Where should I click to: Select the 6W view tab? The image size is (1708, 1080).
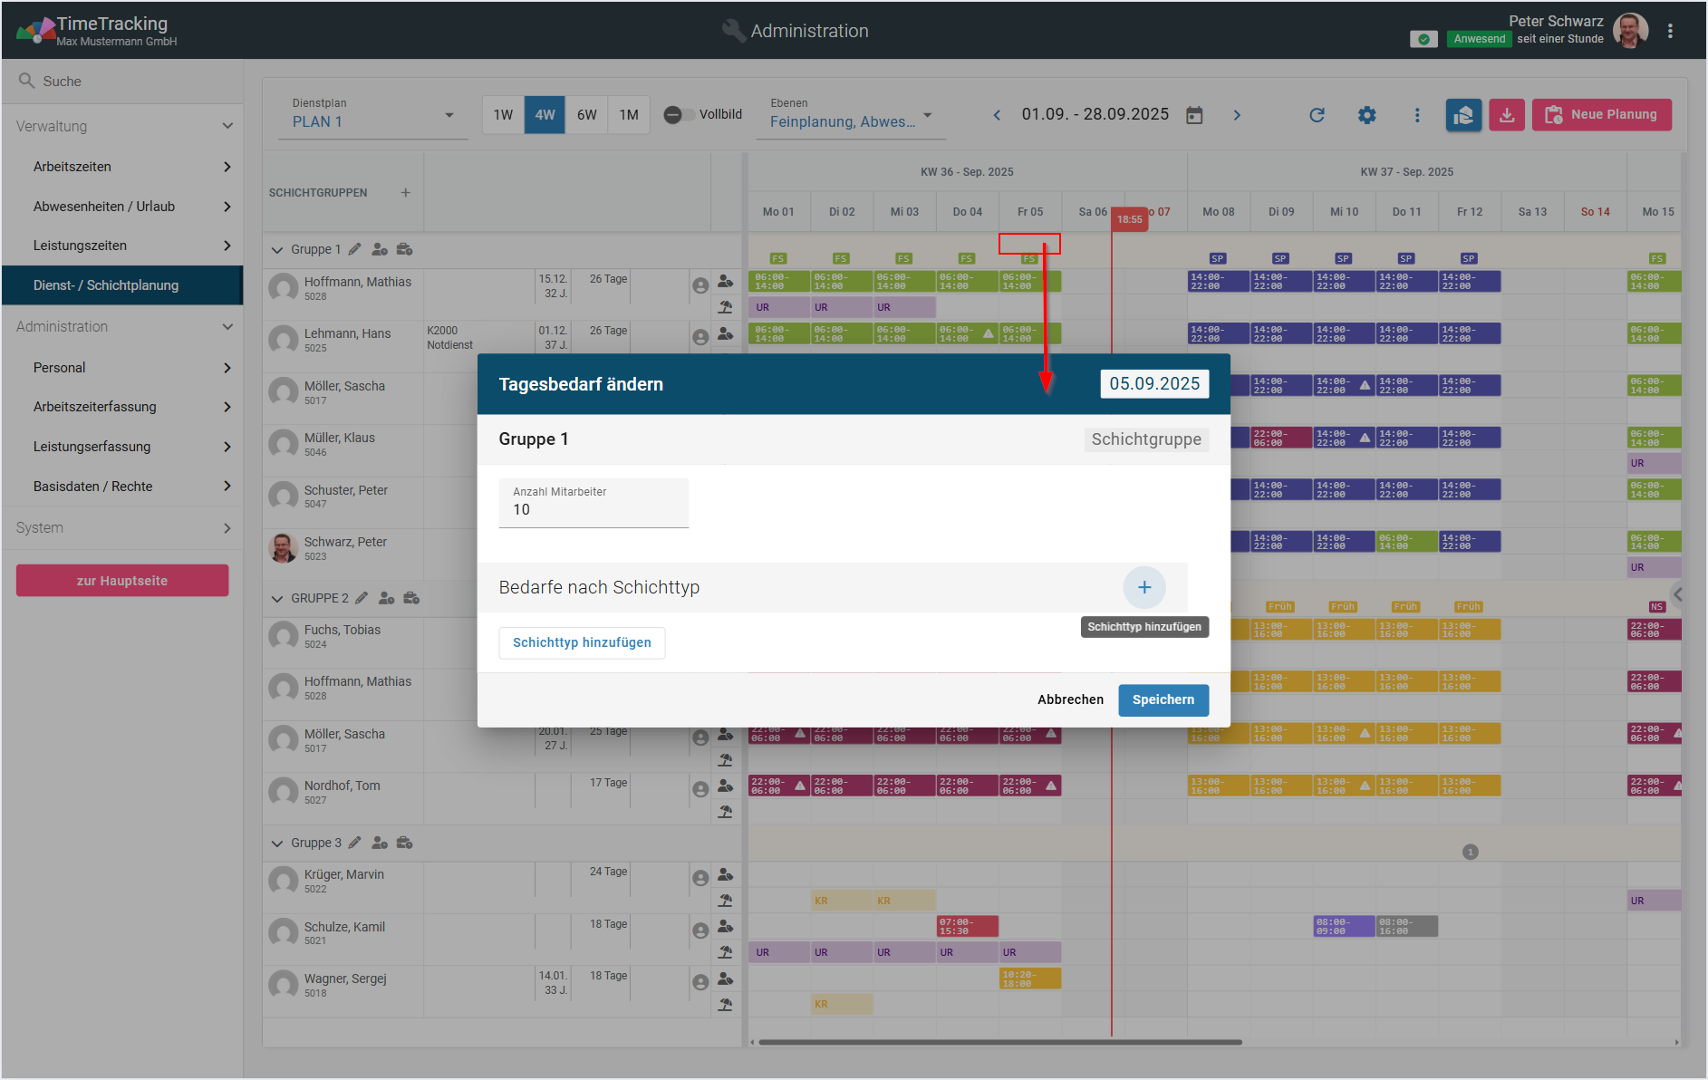click(587, 115)
